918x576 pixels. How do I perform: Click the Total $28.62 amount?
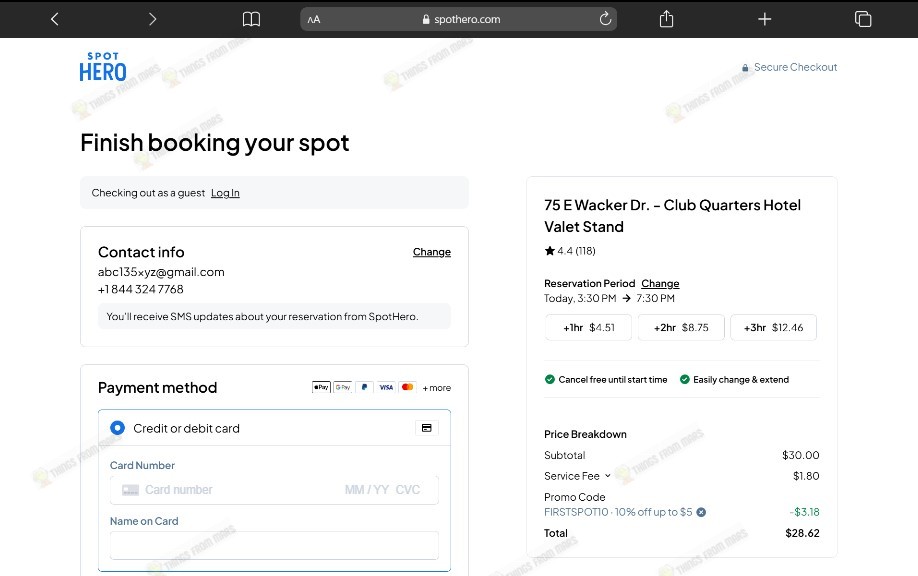(802, 533)
